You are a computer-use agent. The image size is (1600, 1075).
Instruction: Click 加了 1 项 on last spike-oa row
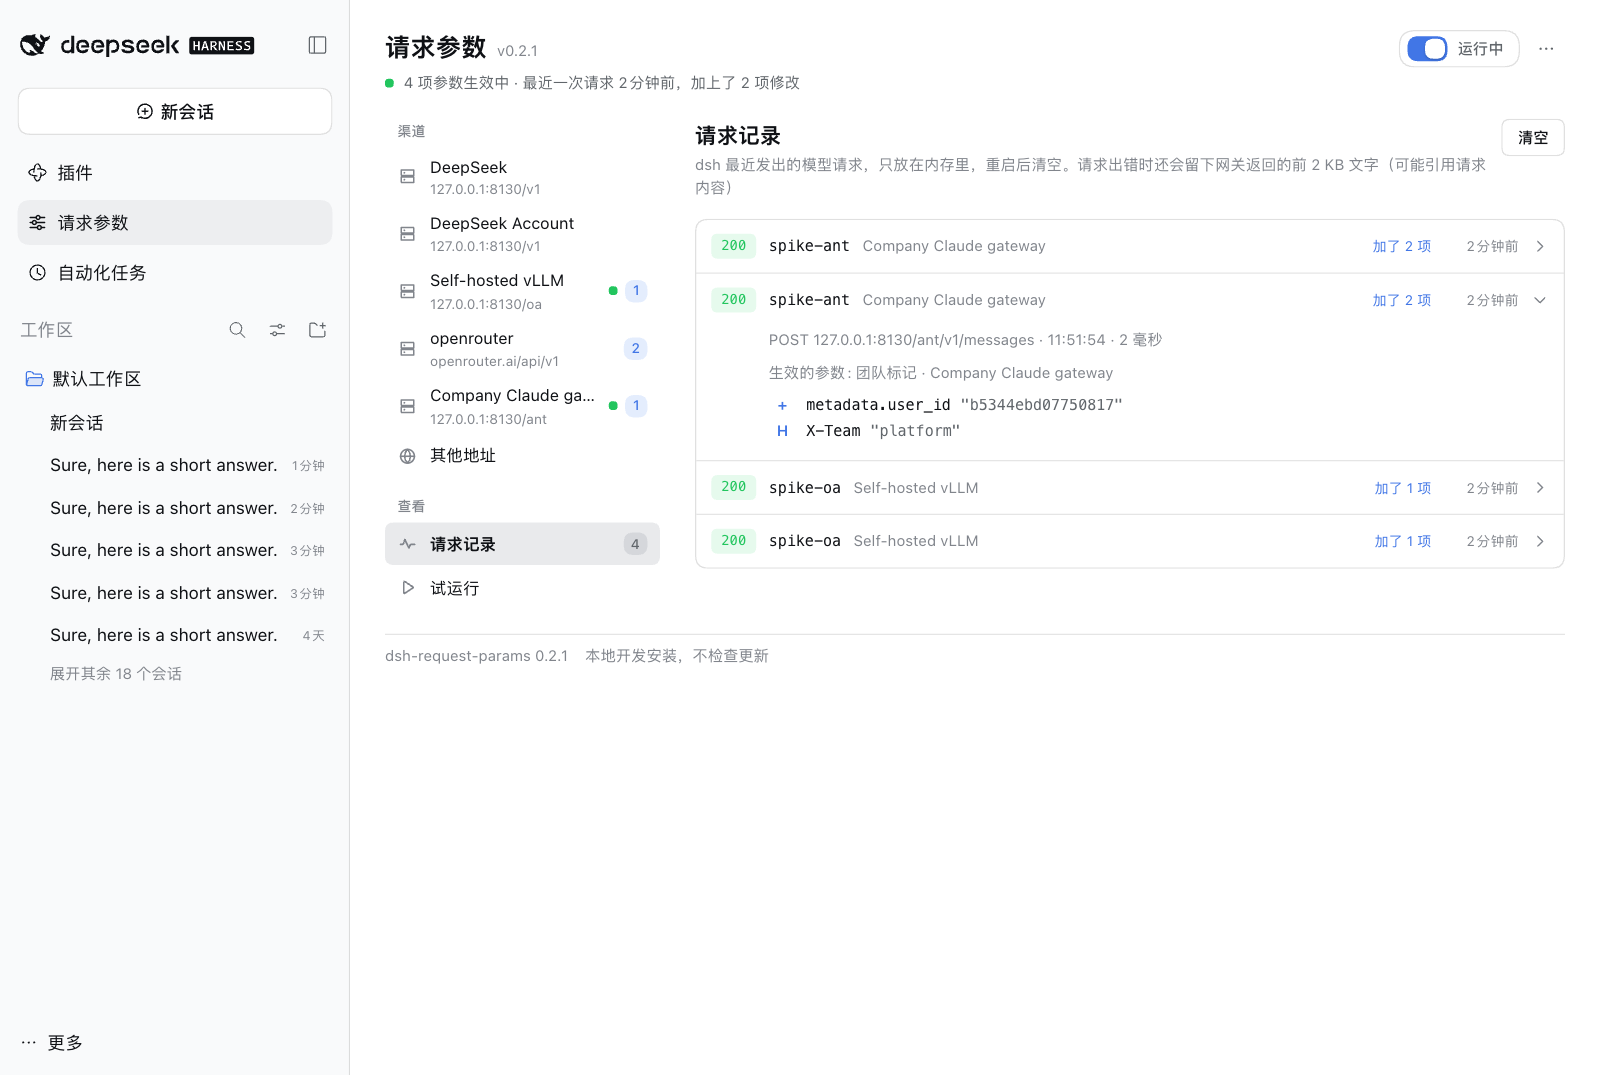tap(1402, 541)
